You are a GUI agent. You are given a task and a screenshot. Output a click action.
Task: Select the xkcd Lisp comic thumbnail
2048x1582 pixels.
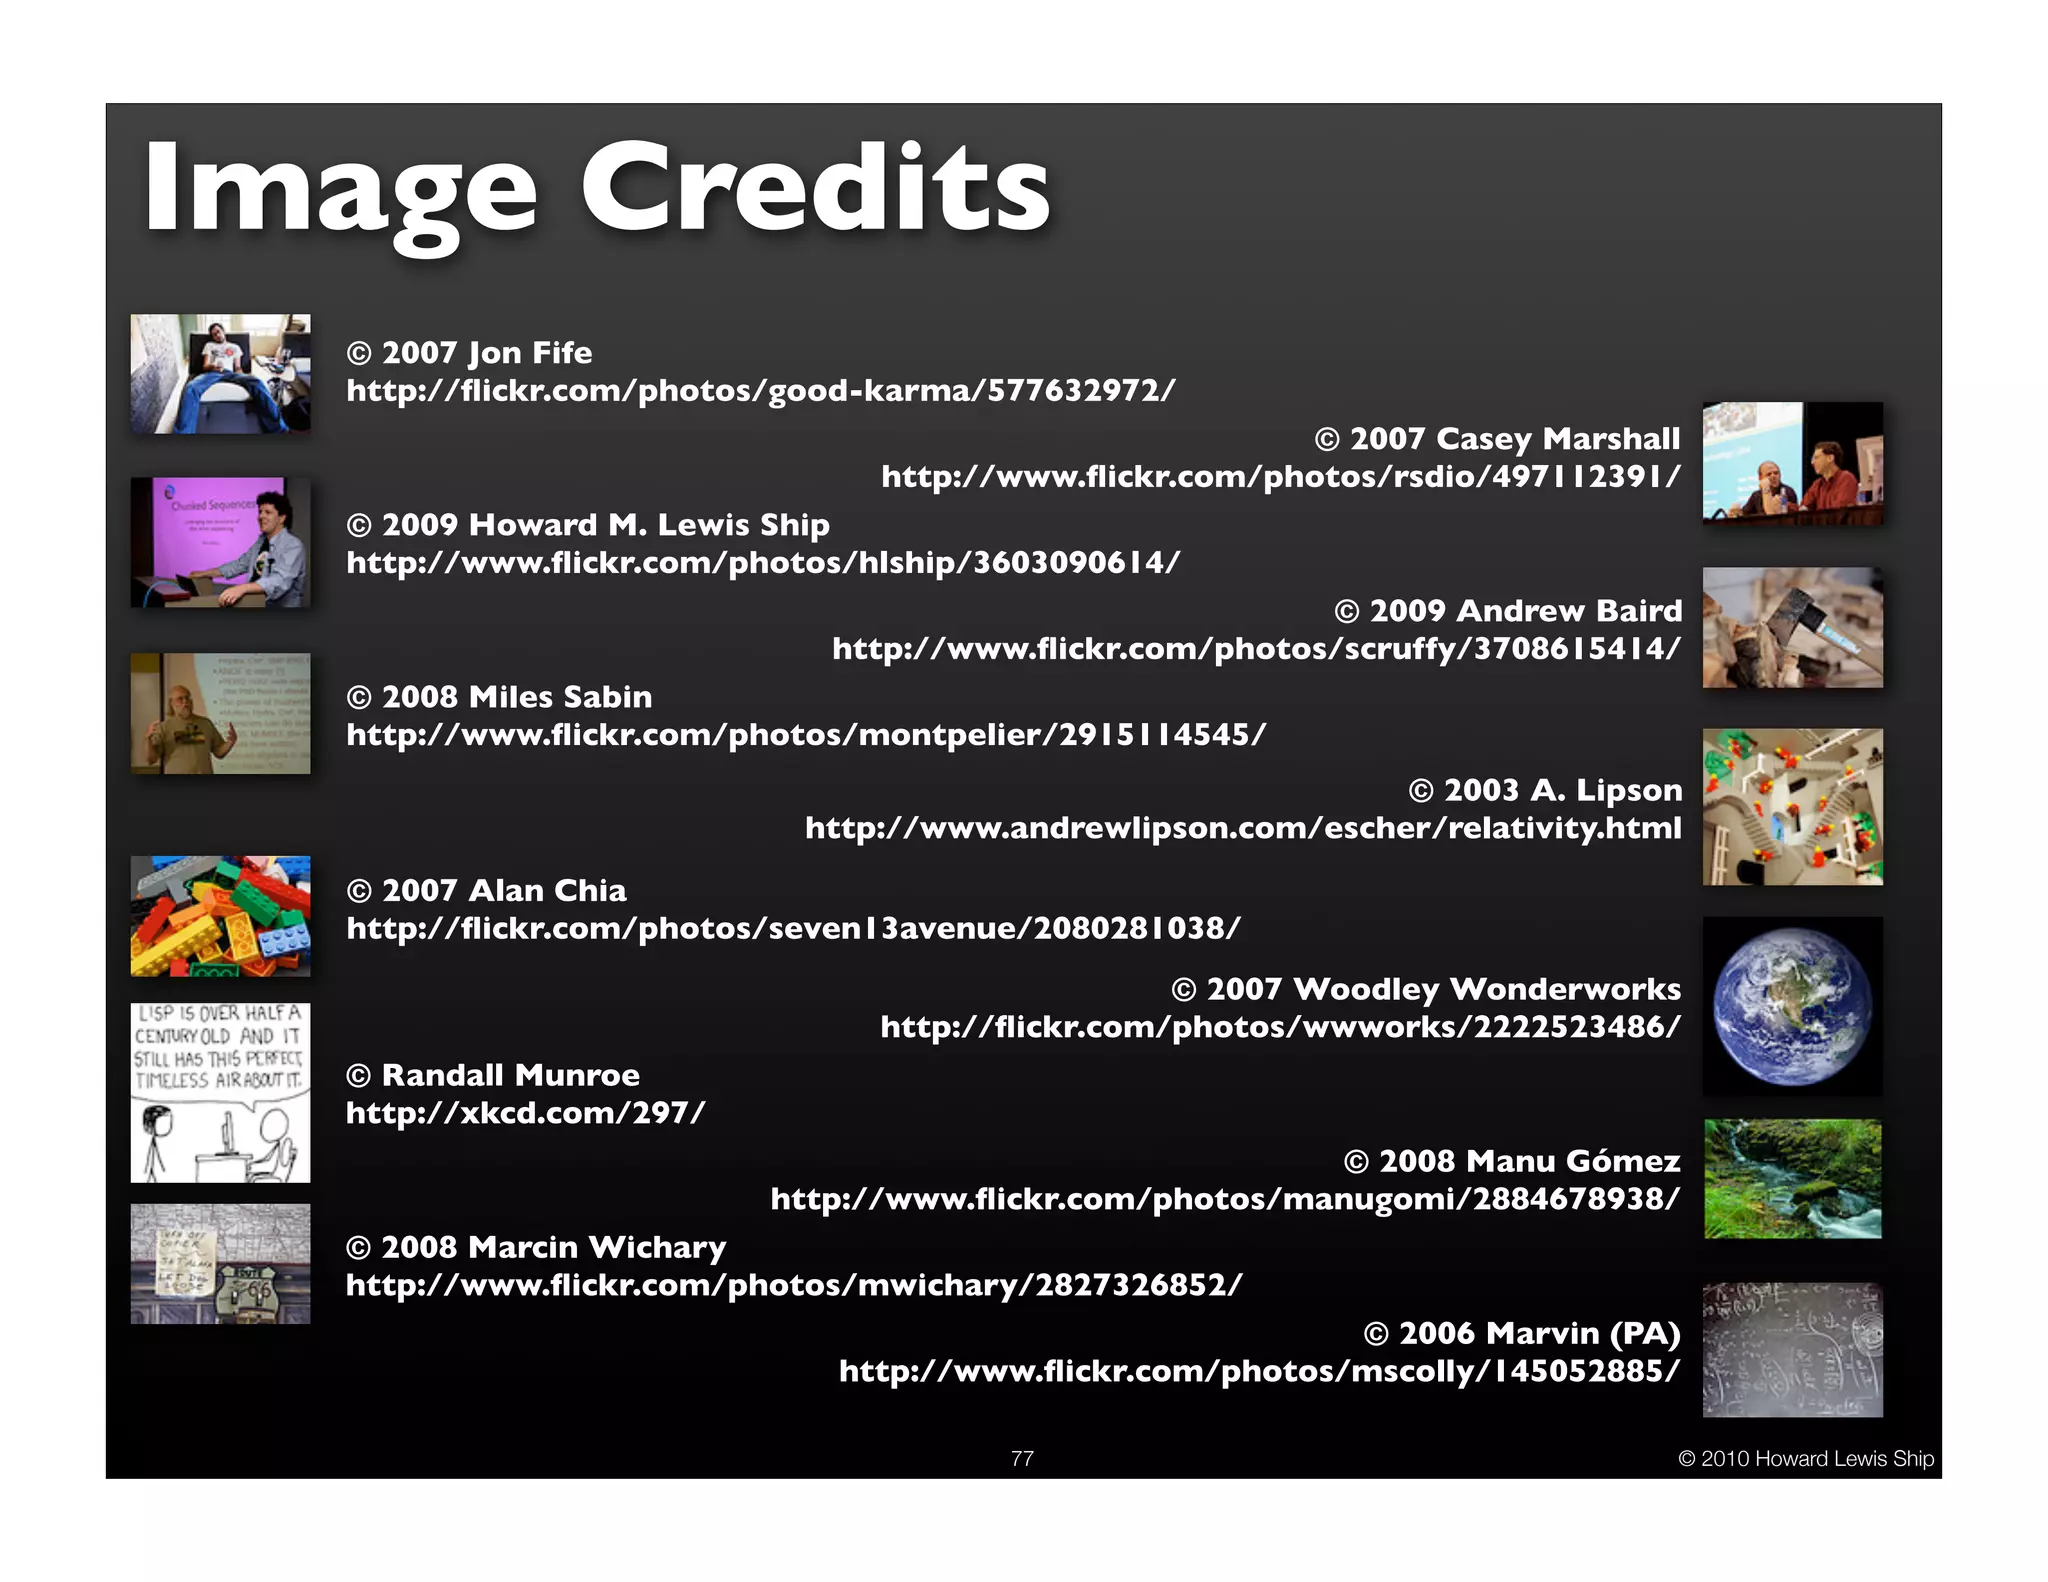pyautogui.click(x=220, y=1092)
